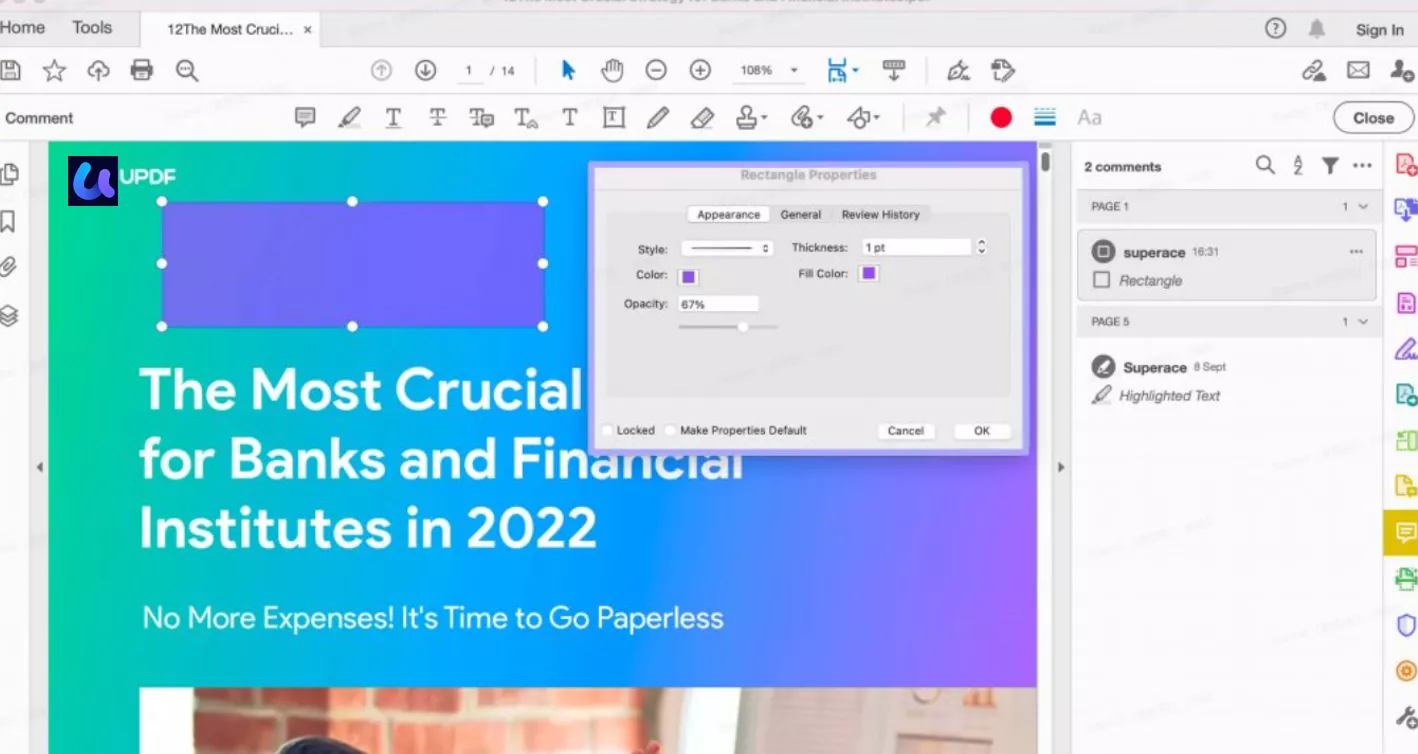Open the search in comments panel
This screenshot has height=754, width=1418.
(1265, 165)
